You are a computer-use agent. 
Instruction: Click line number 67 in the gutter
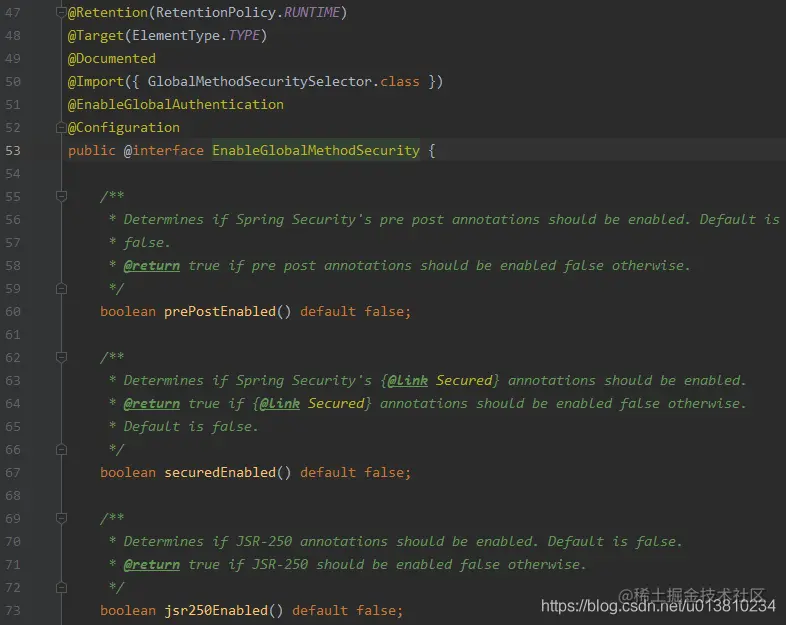tap(13, 473)
